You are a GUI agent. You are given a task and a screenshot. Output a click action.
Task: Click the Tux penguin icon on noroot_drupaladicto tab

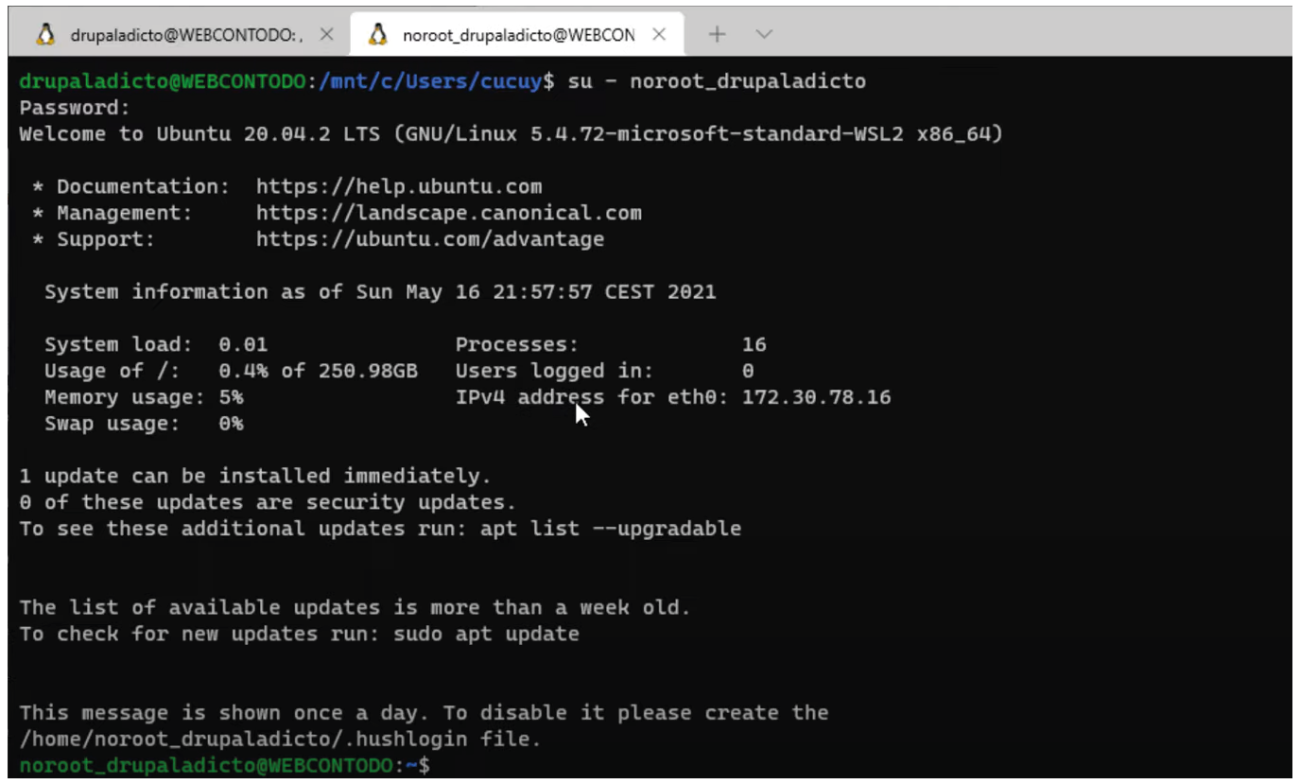[377, 35]
